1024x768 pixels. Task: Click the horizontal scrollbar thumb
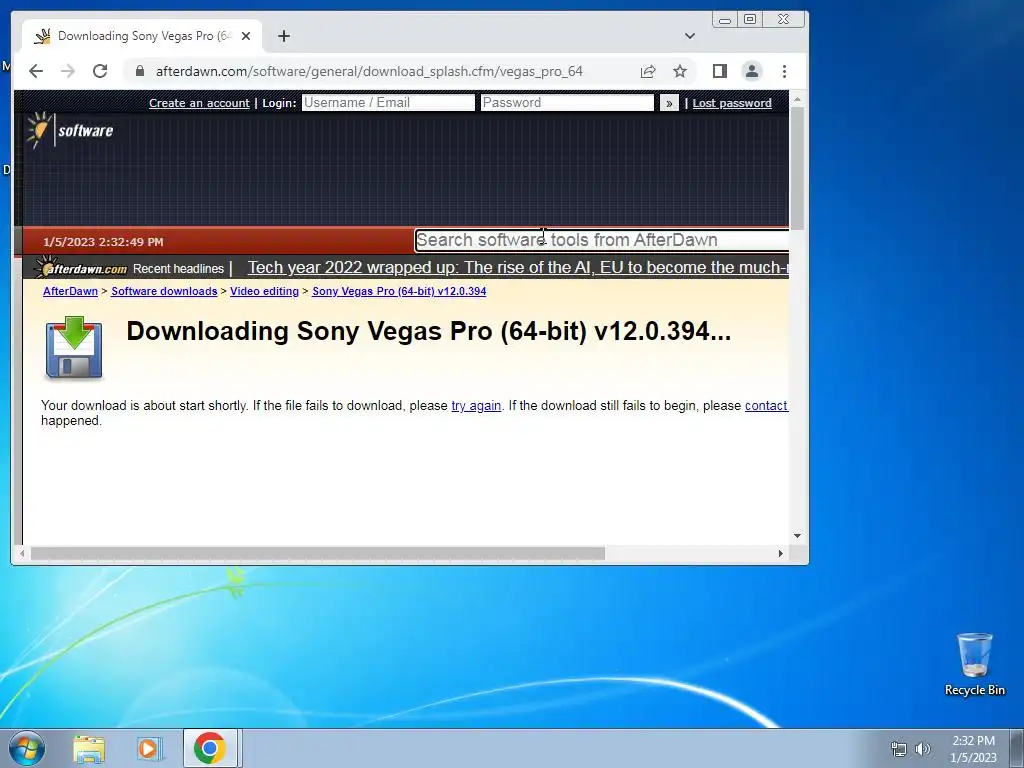pos(317,554)
